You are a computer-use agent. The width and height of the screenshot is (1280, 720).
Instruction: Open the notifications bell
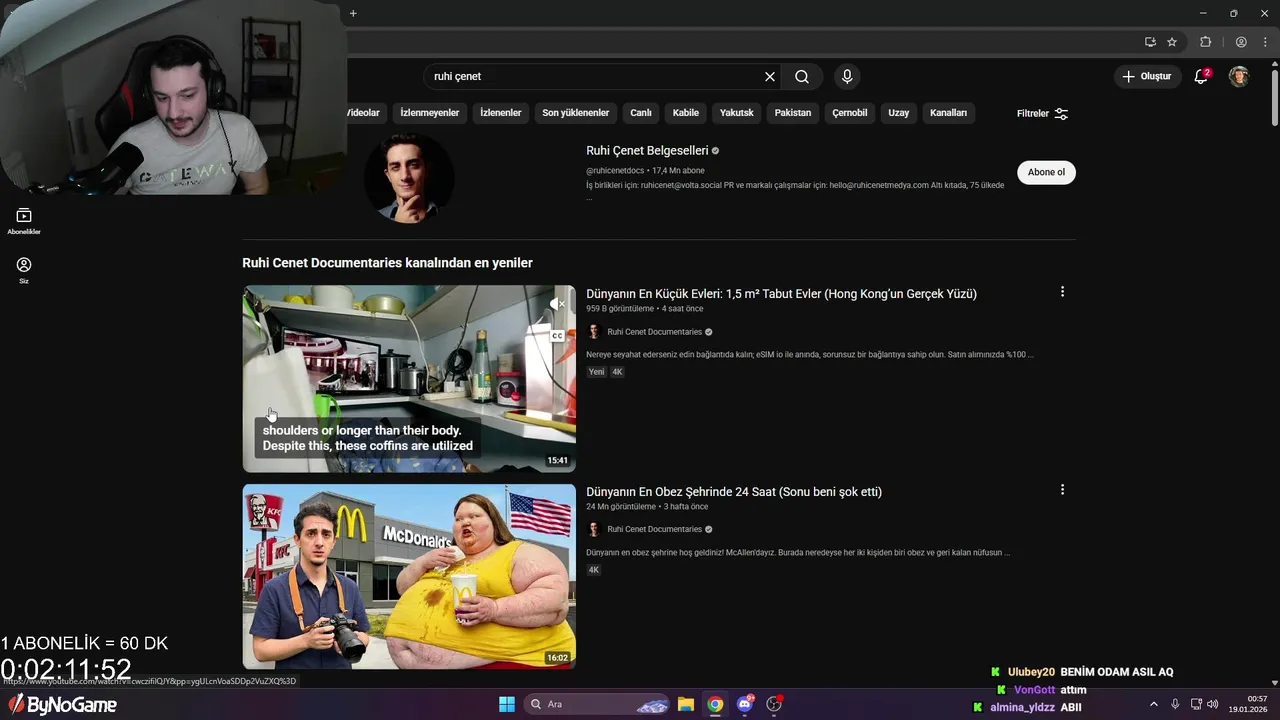click(1201, 76)
